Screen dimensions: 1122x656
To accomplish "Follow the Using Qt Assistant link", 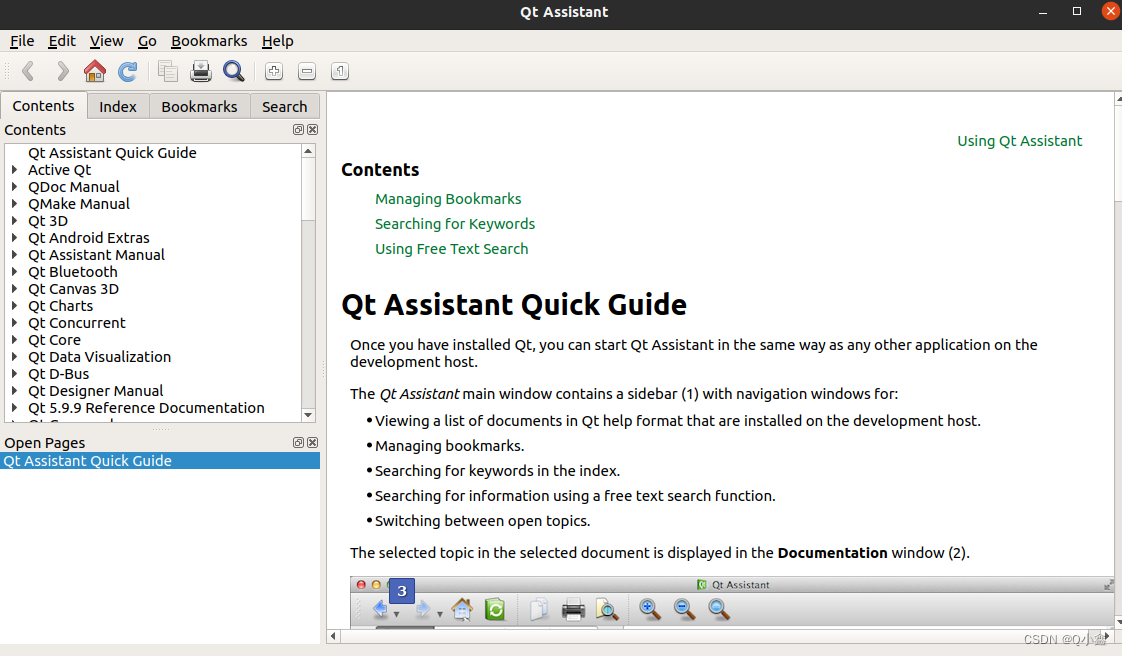I will click(1020, 141).
